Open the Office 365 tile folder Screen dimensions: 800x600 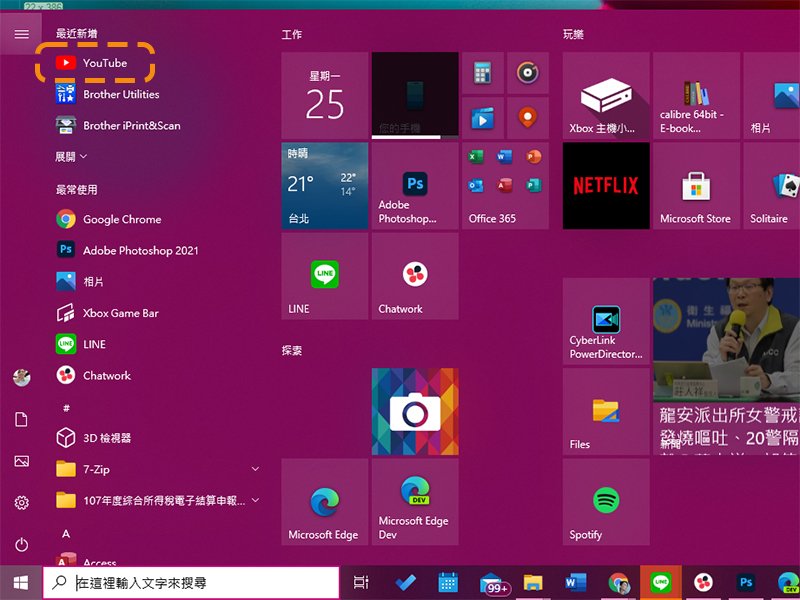click(505, 186)
